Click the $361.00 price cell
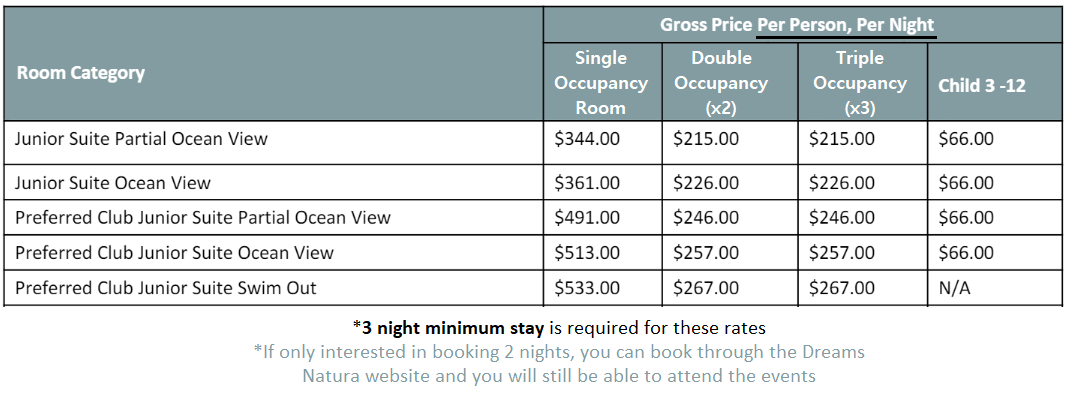 coord(587,183)
